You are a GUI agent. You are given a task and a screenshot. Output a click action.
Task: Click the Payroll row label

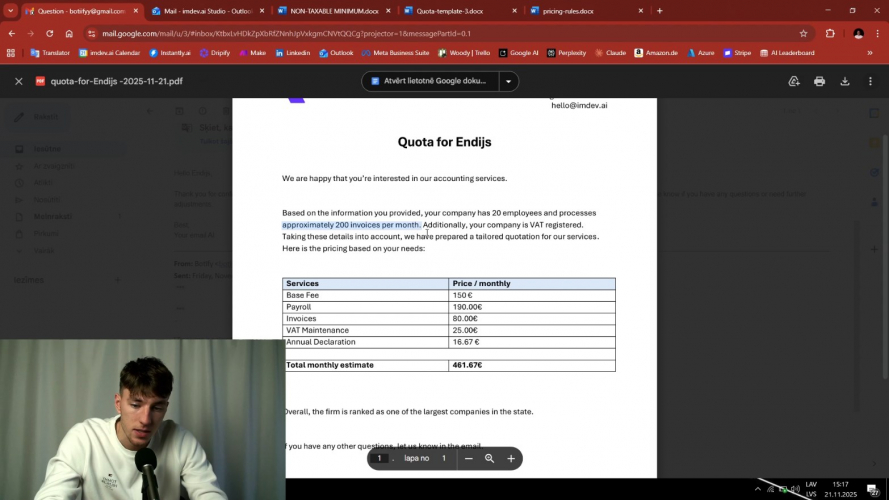[x=299, y=307]
